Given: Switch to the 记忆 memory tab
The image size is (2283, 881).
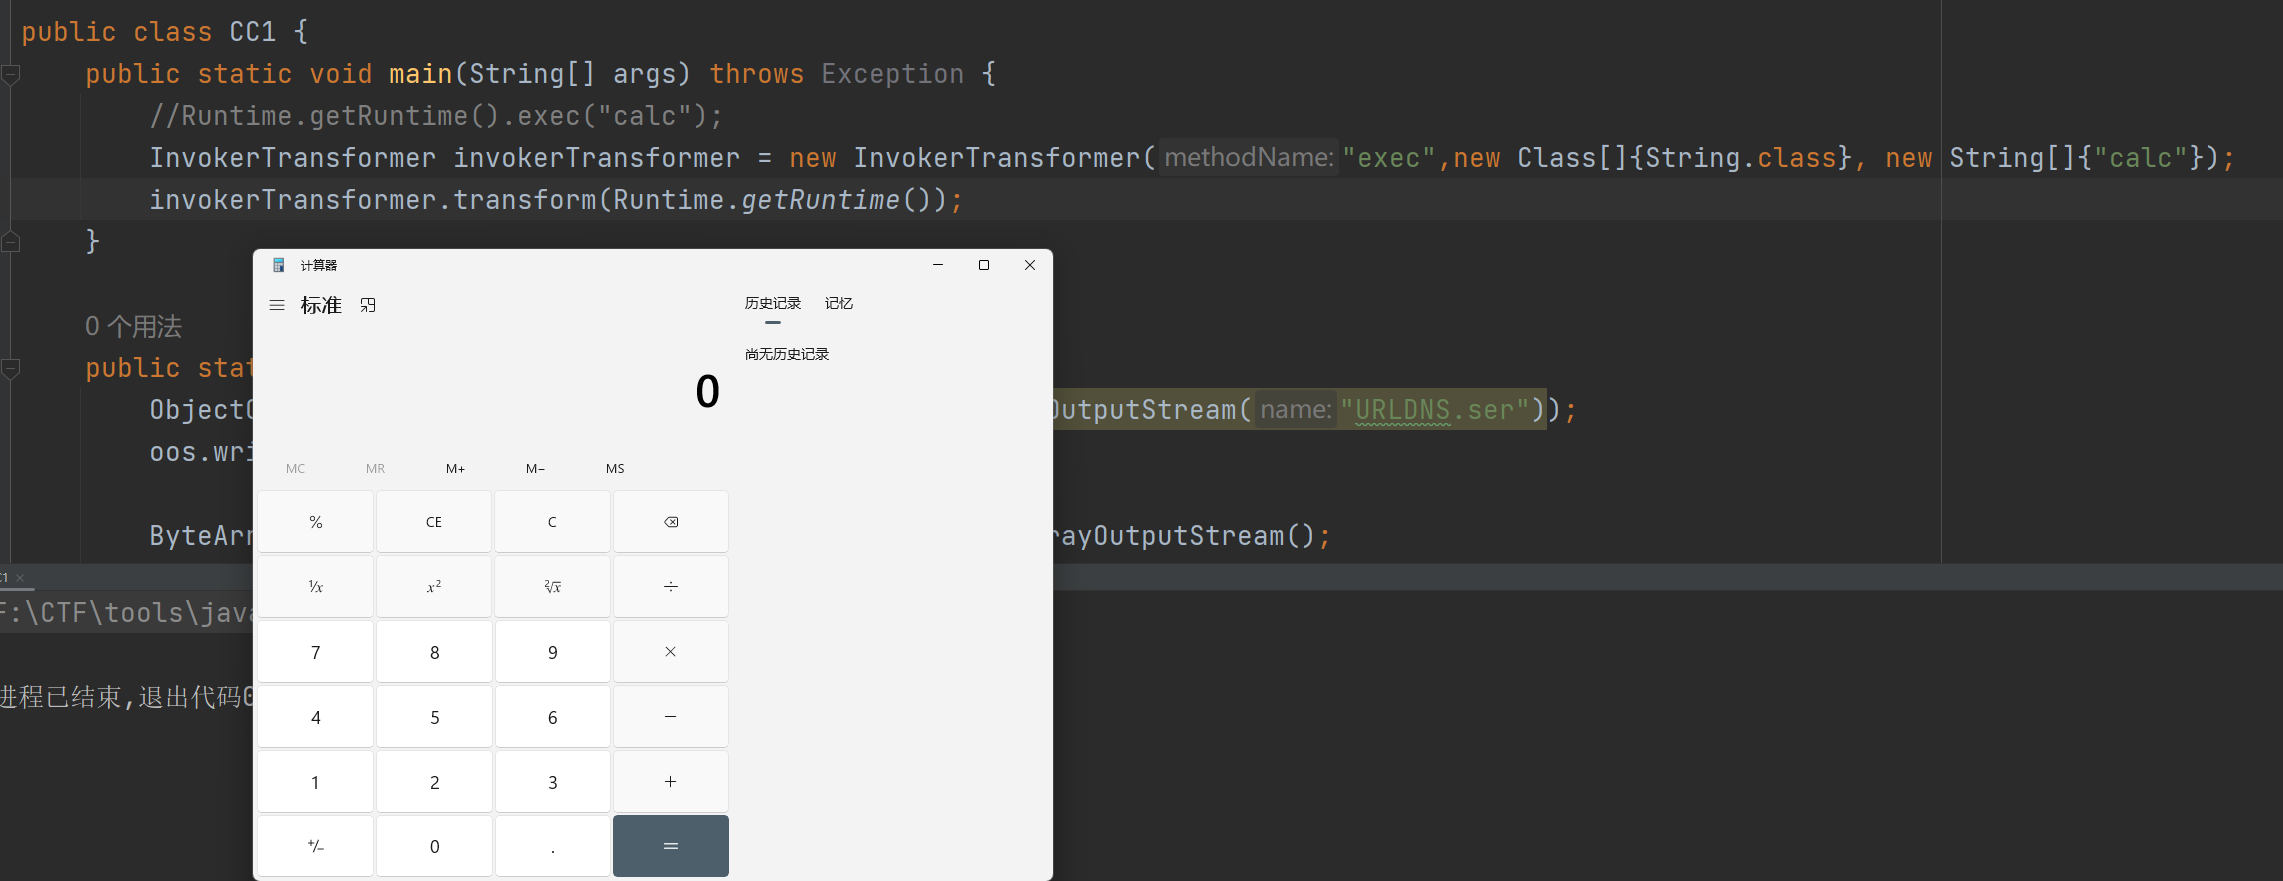Looking at the screenshot, I should click(838, 303).
